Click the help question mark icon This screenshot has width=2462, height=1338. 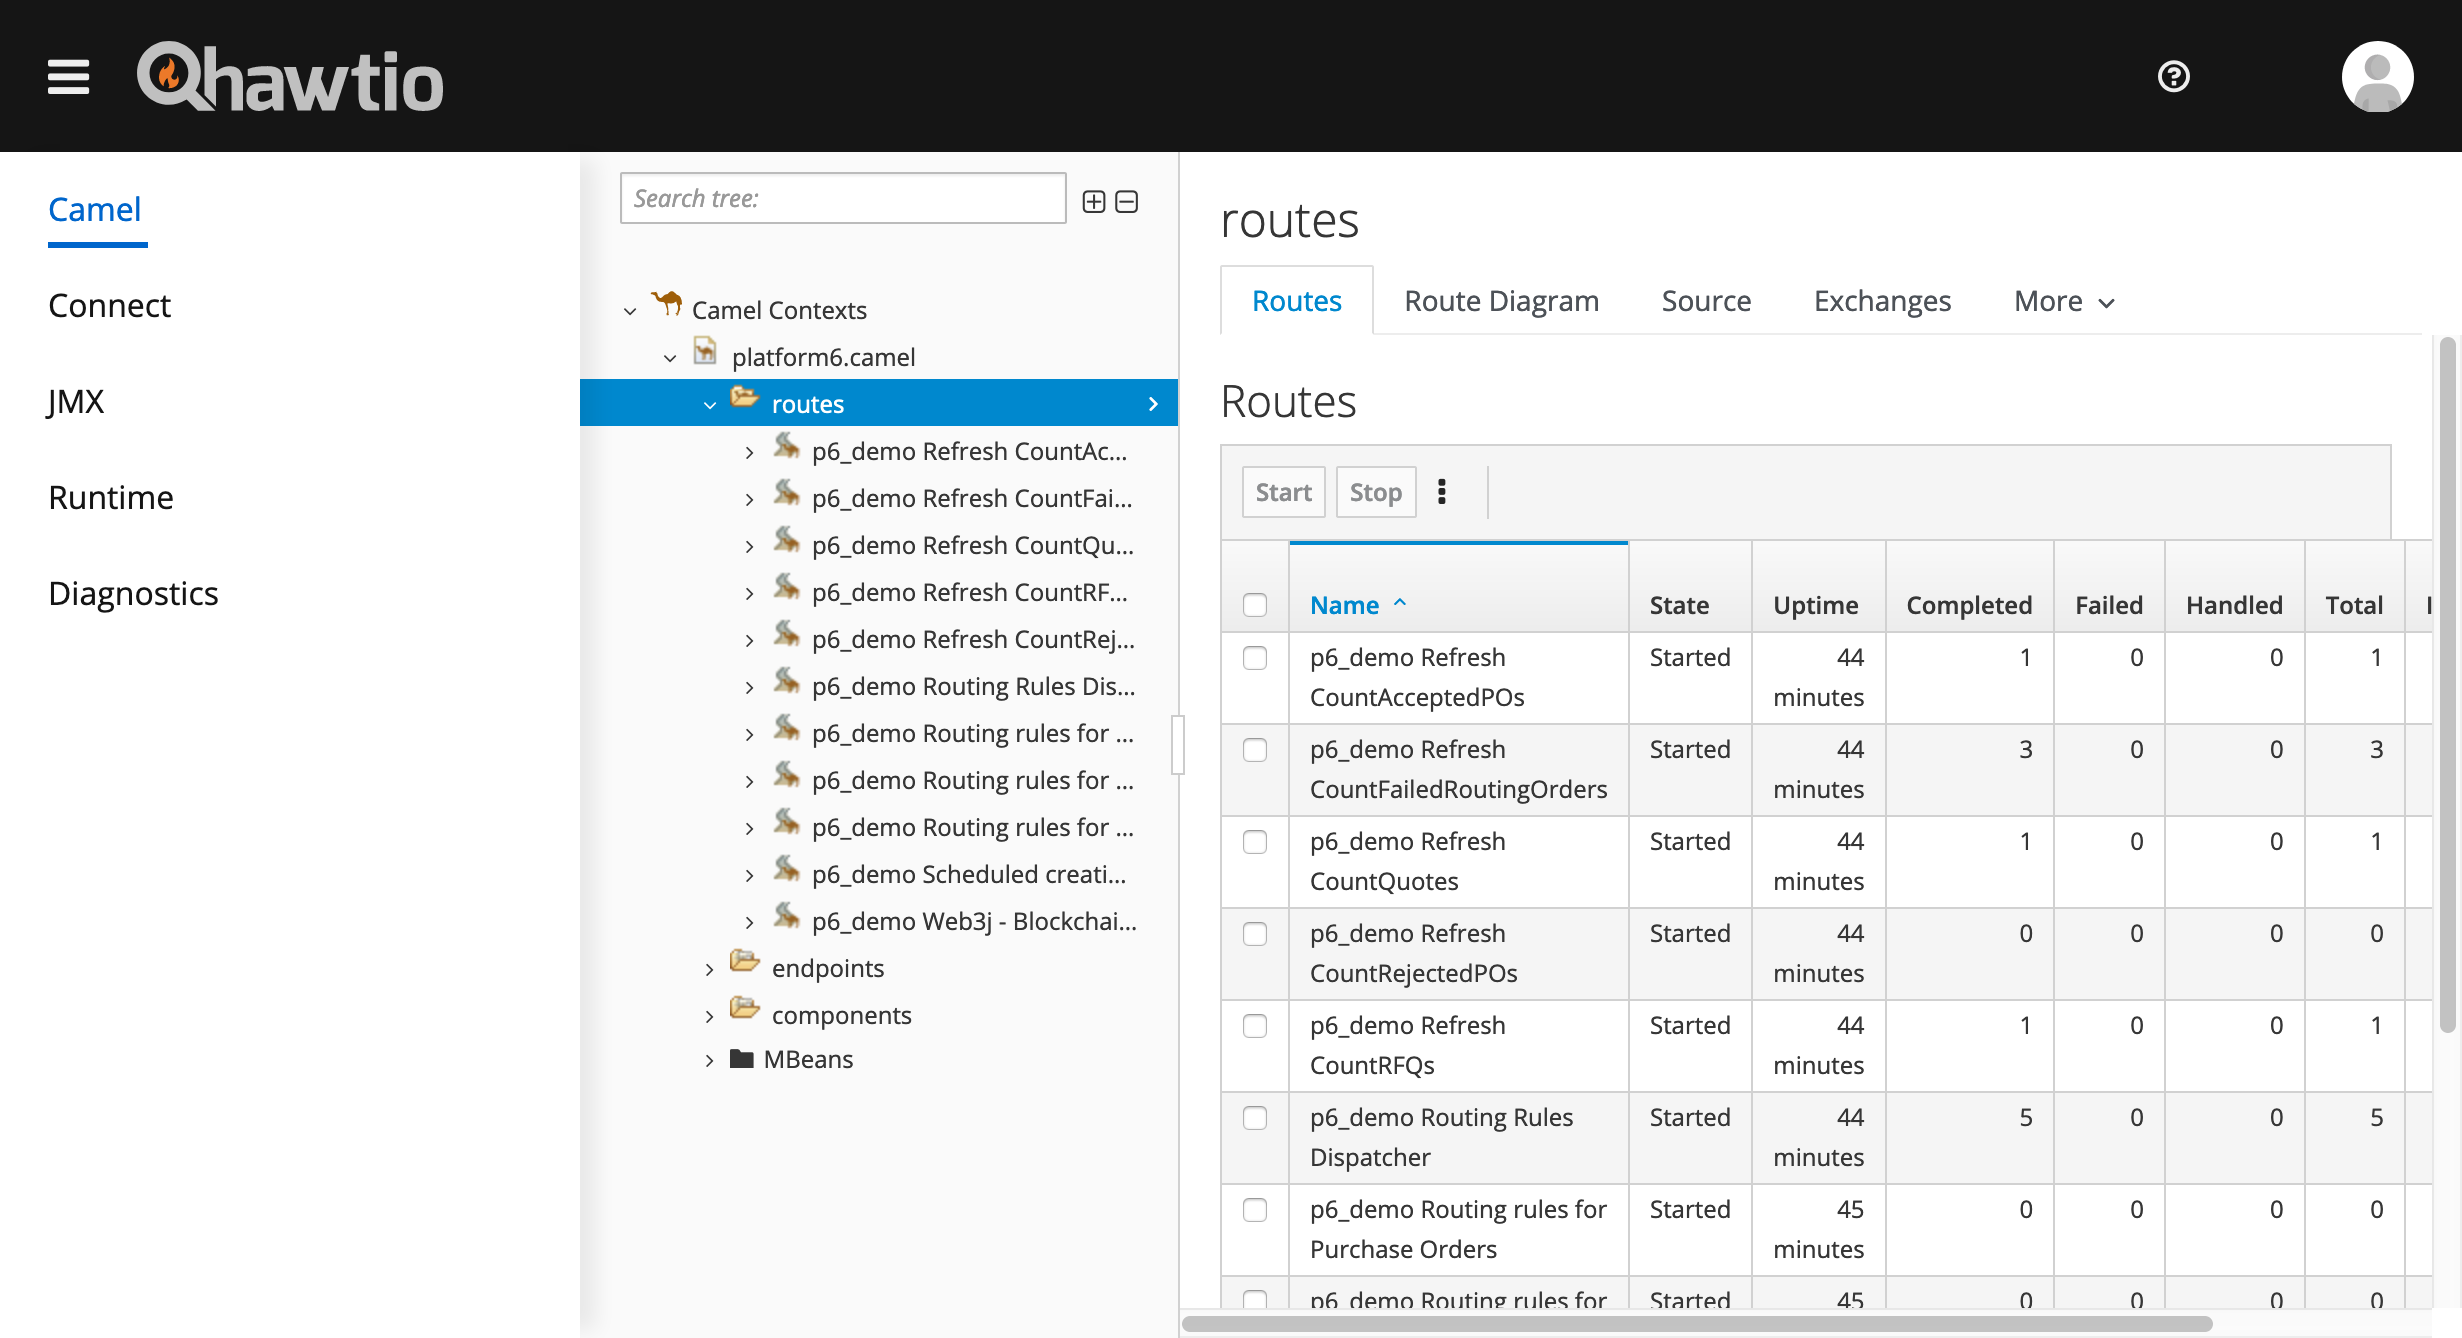(x=2173, y=77)
